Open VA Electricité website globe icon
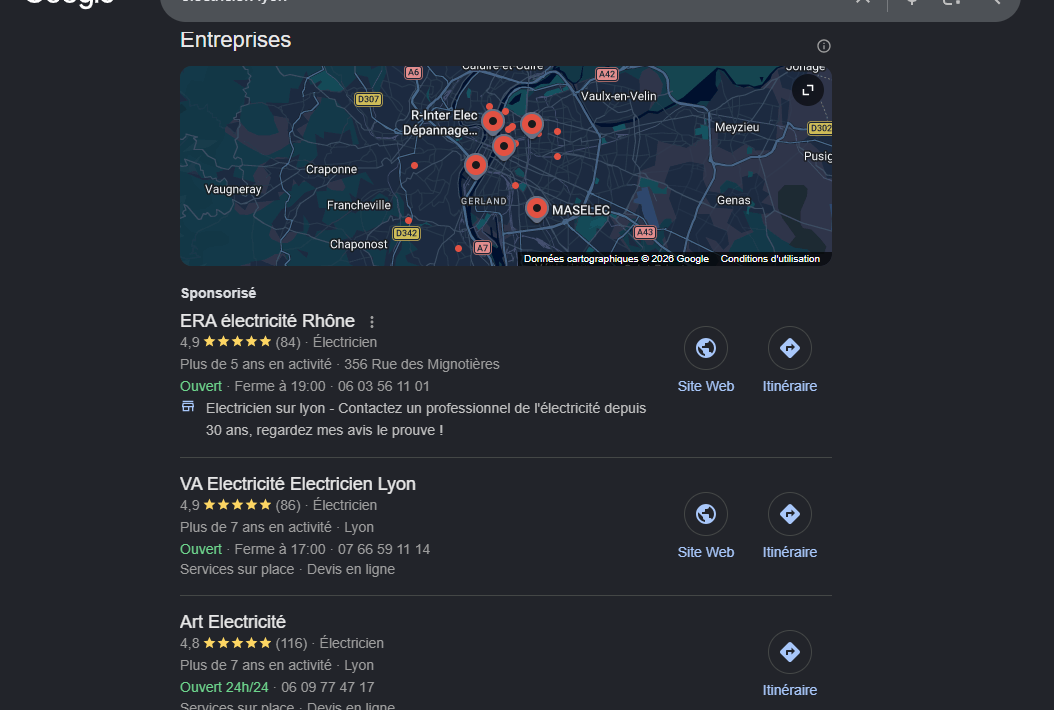 (x=706, y=514)
